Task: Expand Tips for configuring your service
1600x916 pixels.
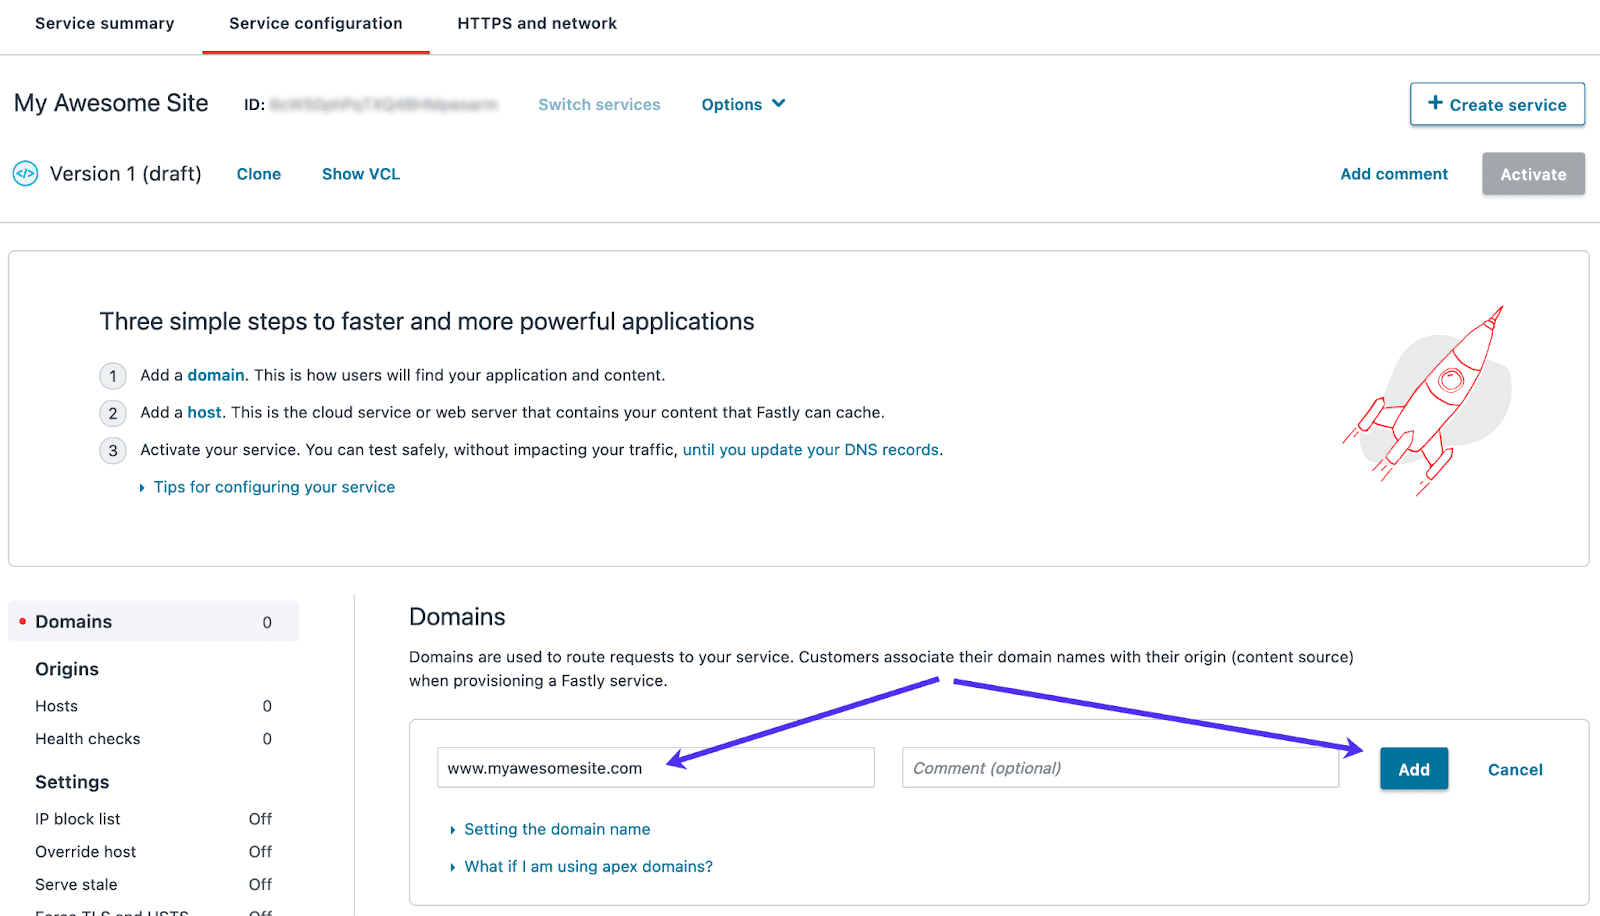Action: coord(273,487)
